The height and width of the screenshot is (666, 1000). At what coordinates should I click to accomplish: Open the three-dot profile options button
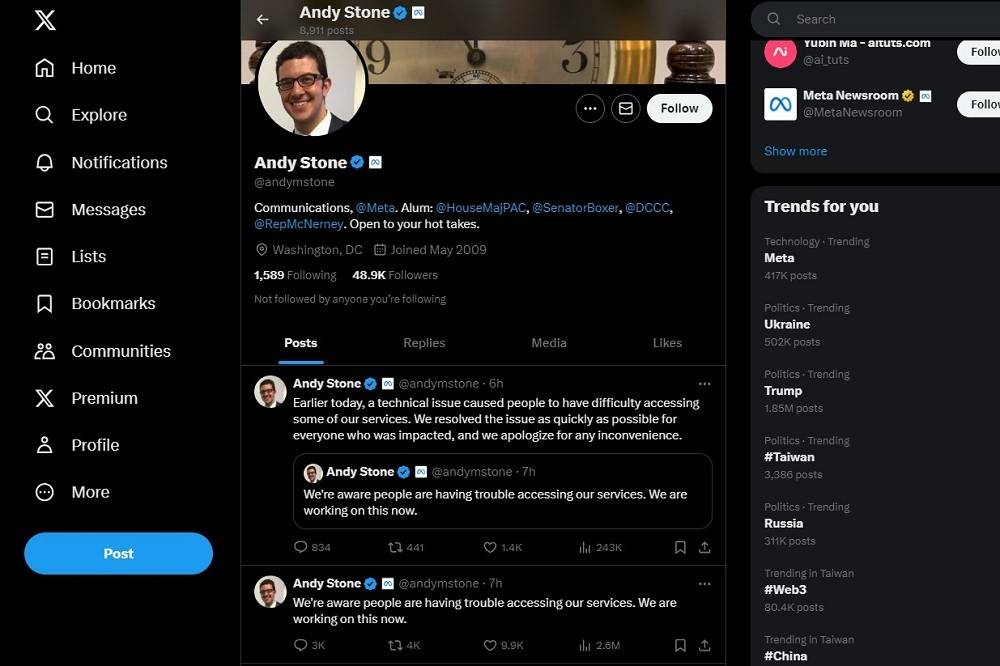(590, 108)
